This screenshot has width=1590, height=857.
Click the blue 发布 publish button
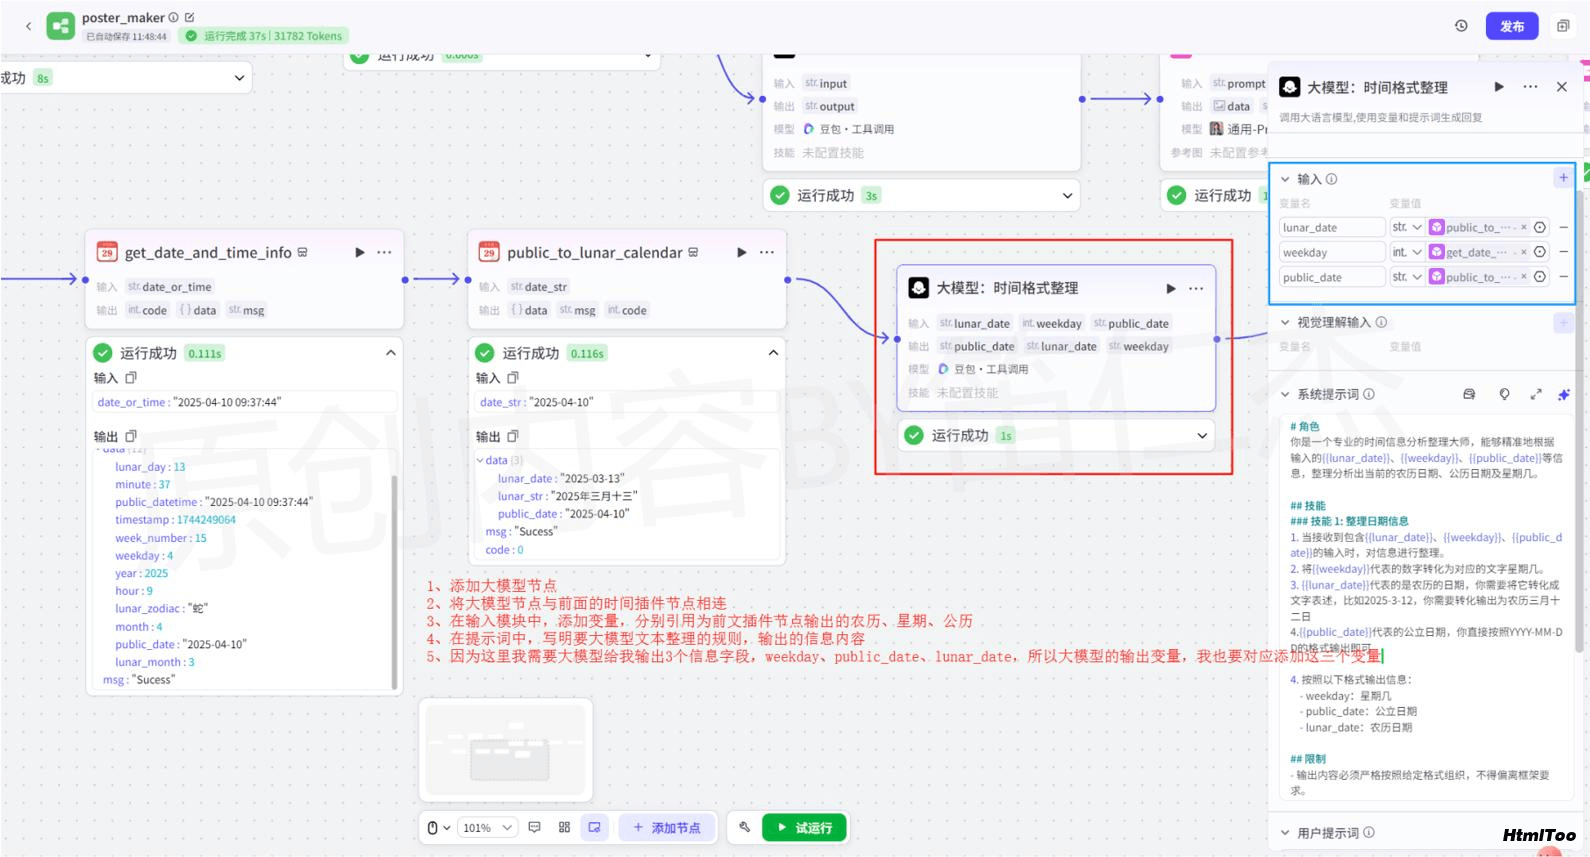1512,26
